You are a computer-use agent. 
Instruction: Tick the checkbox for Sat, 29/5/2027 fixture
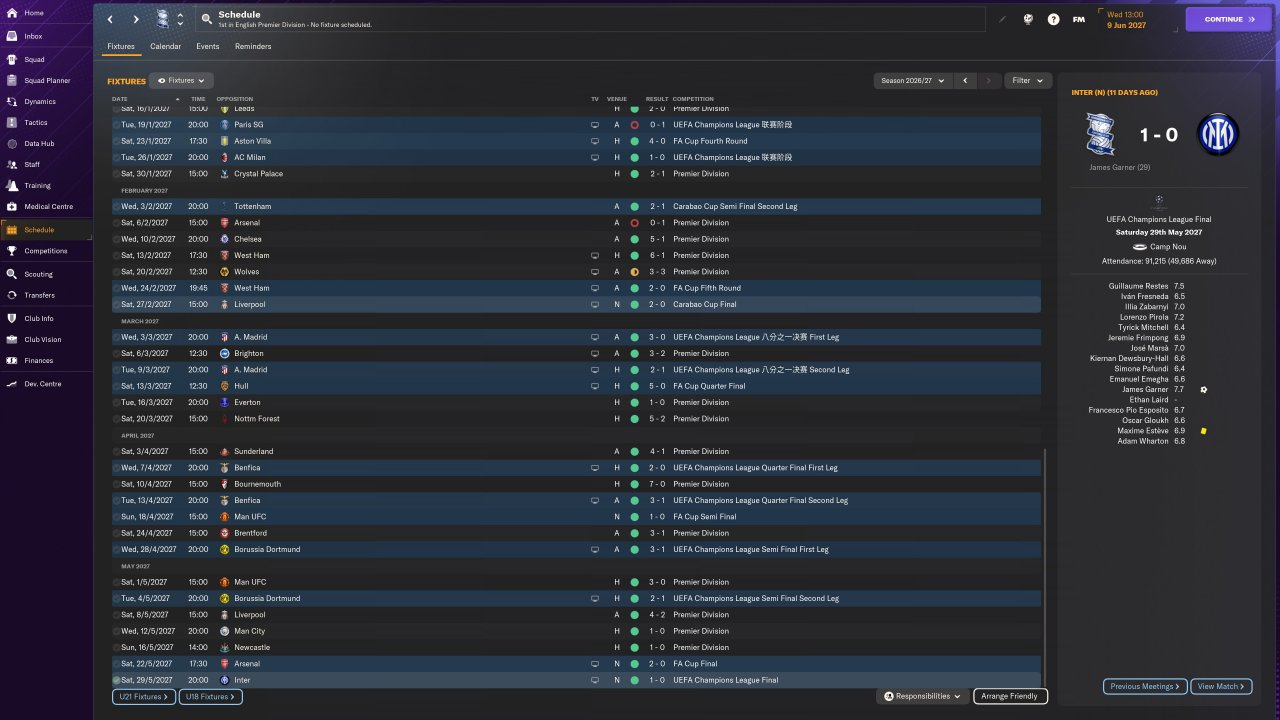click(116, 680)
